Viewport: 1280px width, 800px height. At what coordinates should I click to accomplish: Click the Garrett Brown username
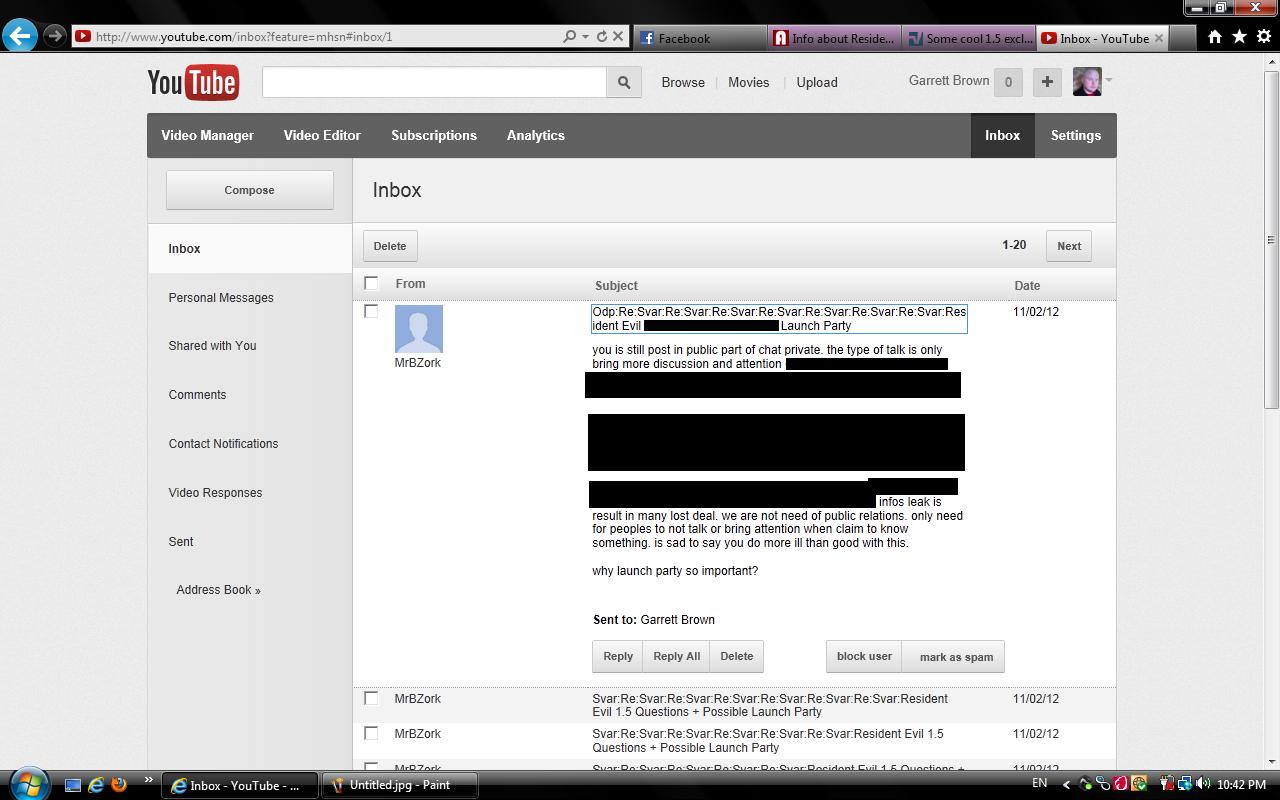pyautogui.click(x=949, y=81)
